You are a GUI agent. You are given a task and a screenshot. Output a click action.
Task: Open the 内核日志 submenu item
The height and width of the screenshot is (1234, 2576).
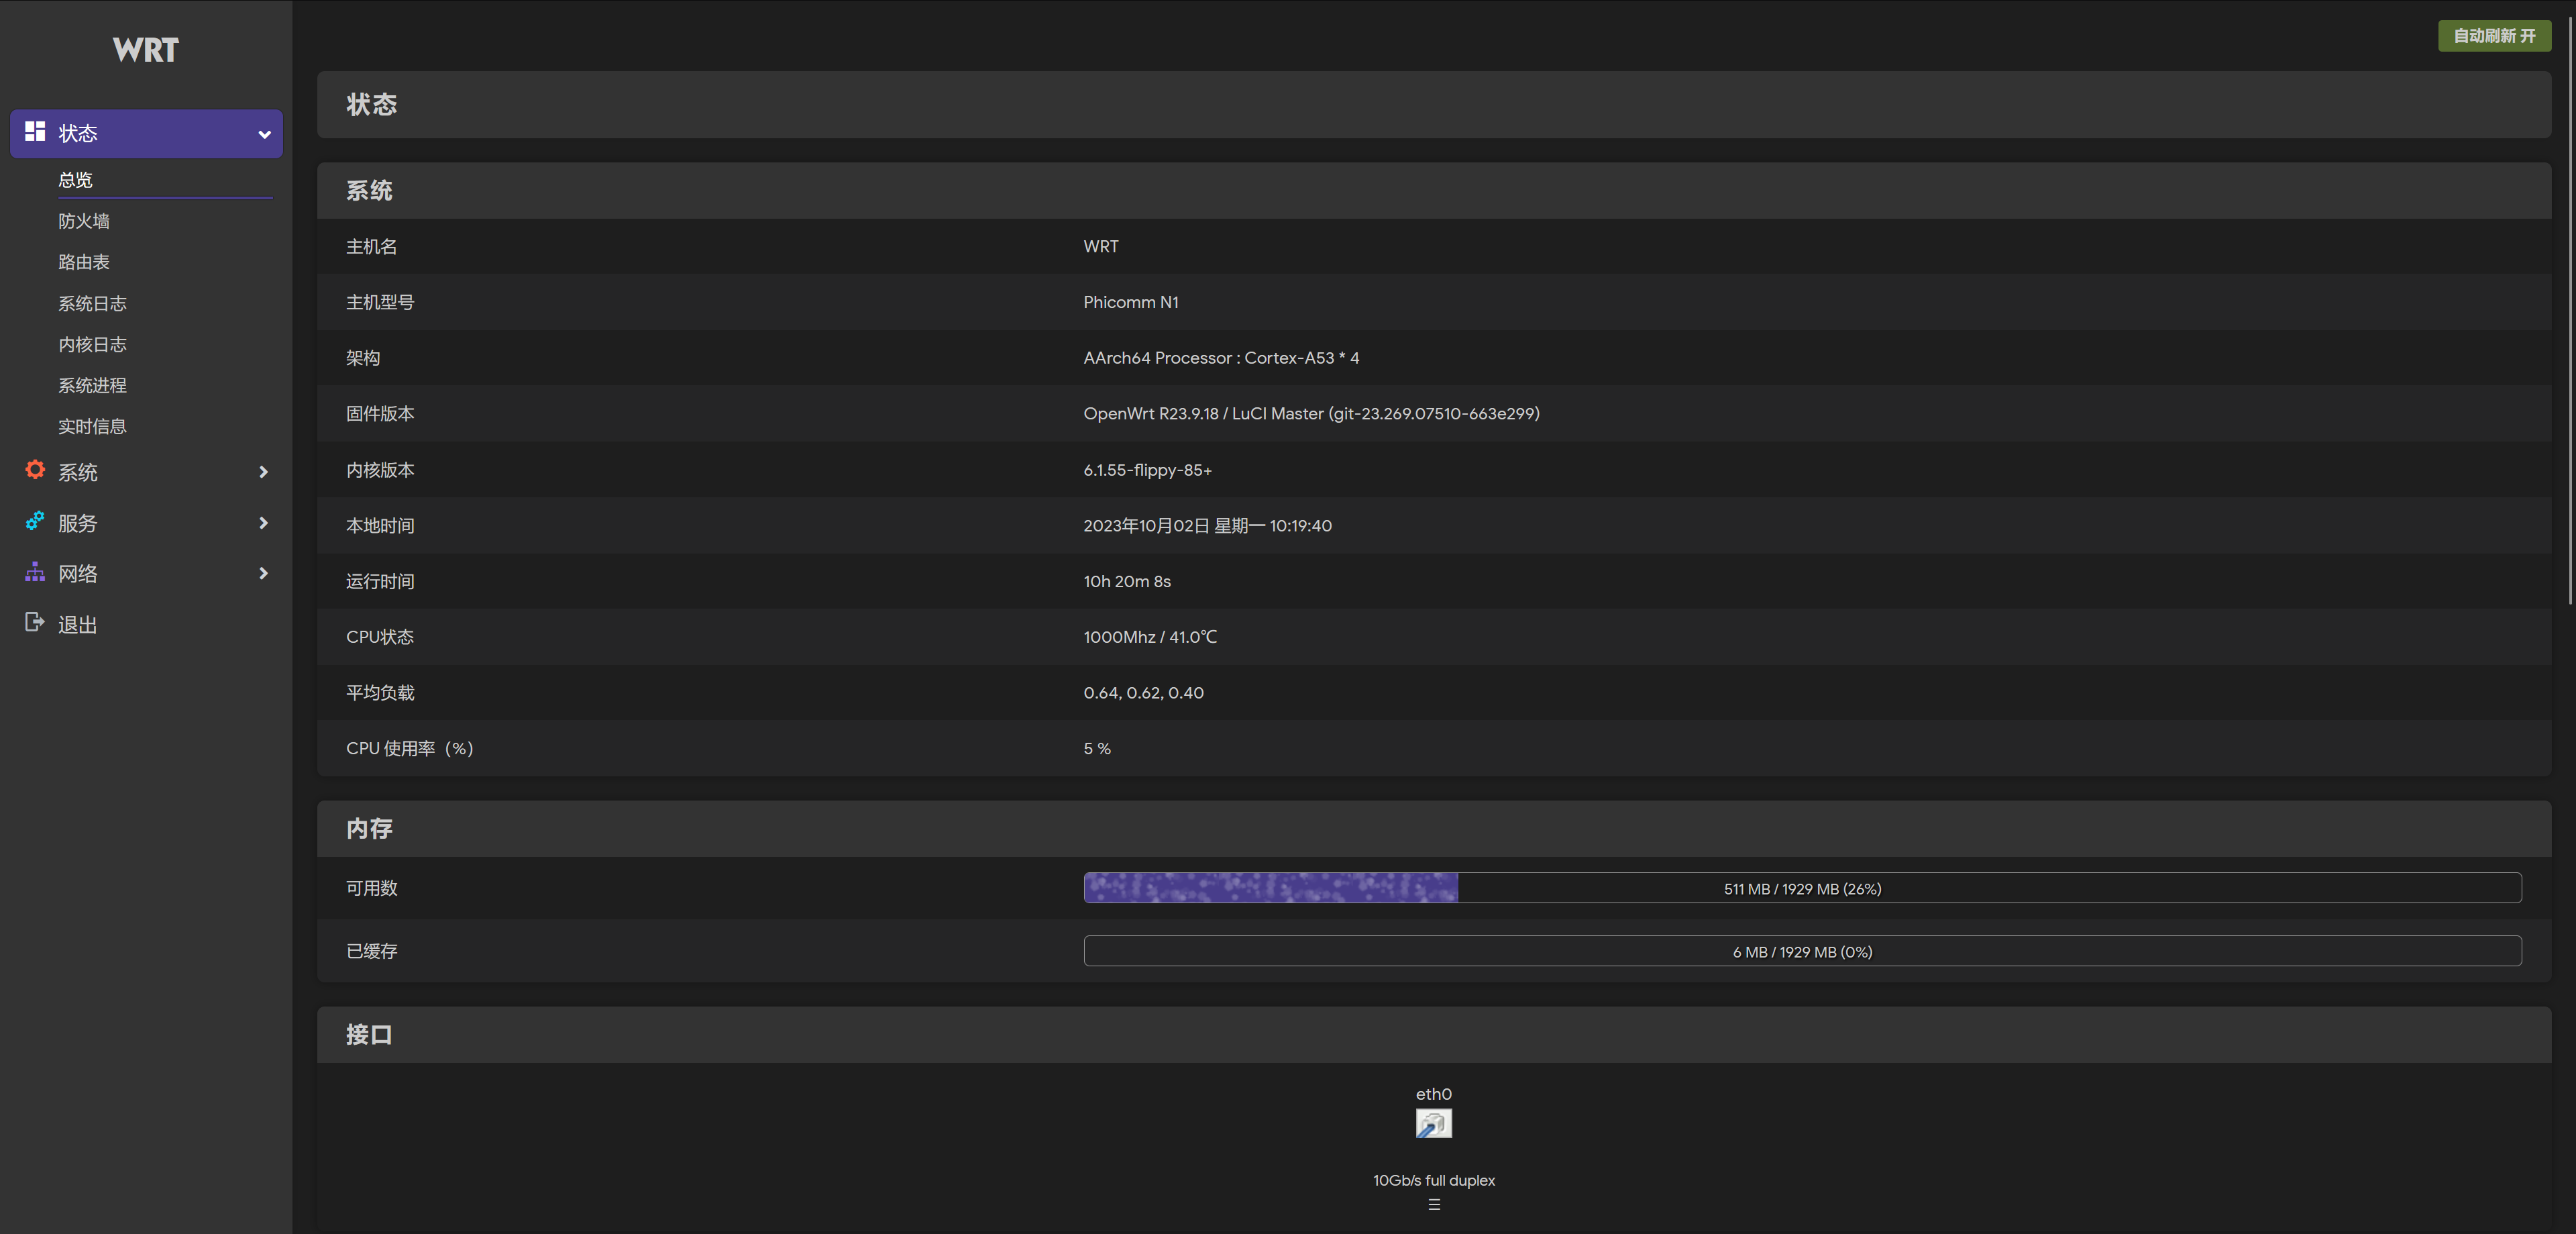[92, 344]
